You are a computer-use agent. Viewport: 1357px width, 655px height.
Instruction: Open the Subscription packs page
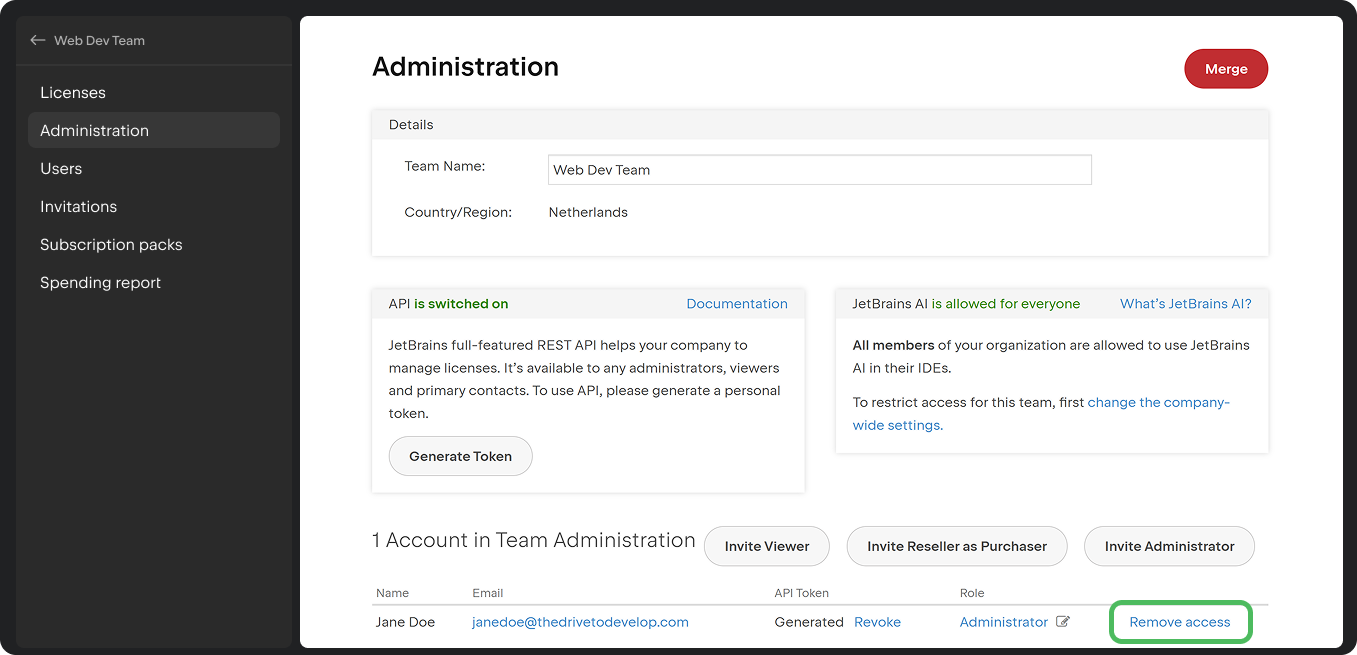pyautogui.click(x=111, y=244)
